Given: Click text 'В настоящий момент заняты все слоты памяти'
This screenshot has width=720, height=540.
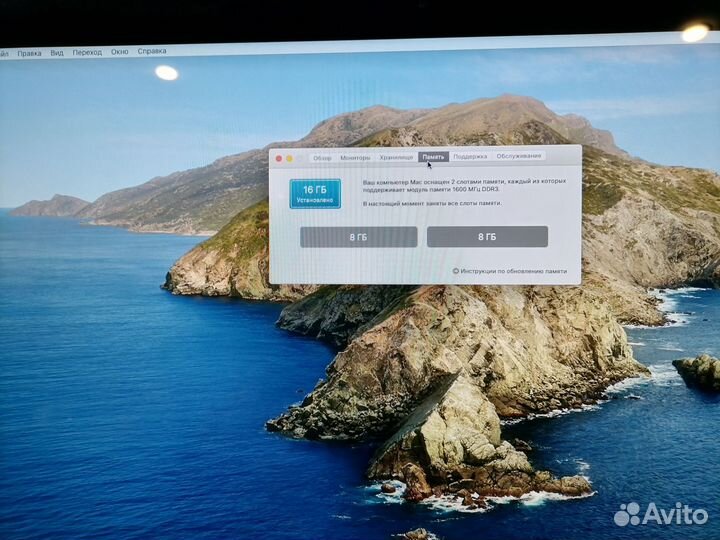Looking at the screenshot, I should click(x=432, y=203).
